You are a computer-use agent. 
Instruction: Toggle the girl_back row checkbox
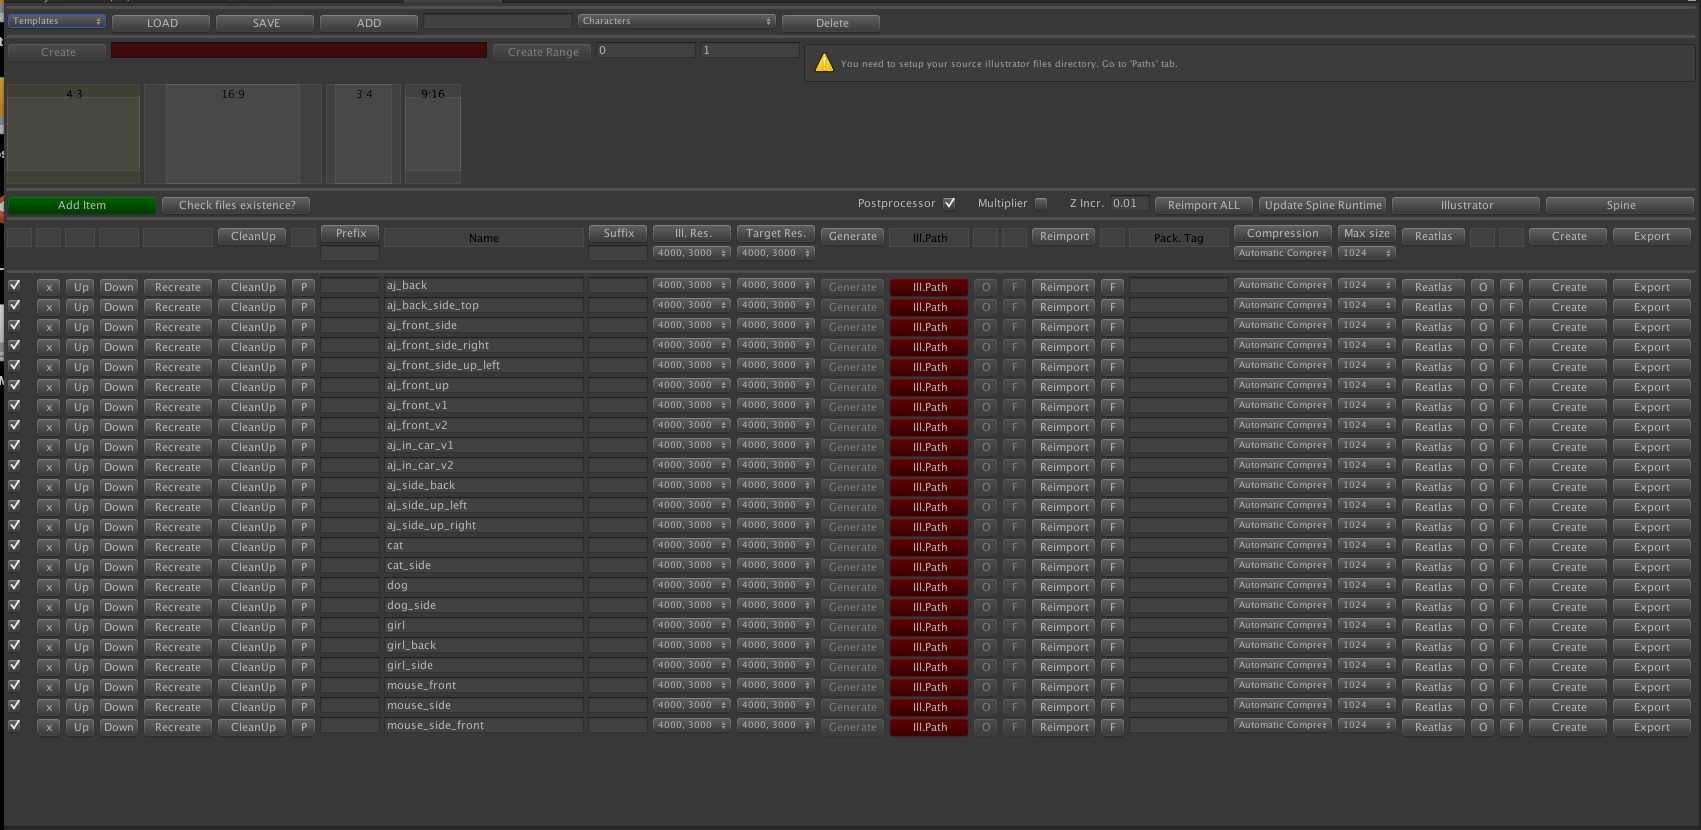tap(14, 645)
